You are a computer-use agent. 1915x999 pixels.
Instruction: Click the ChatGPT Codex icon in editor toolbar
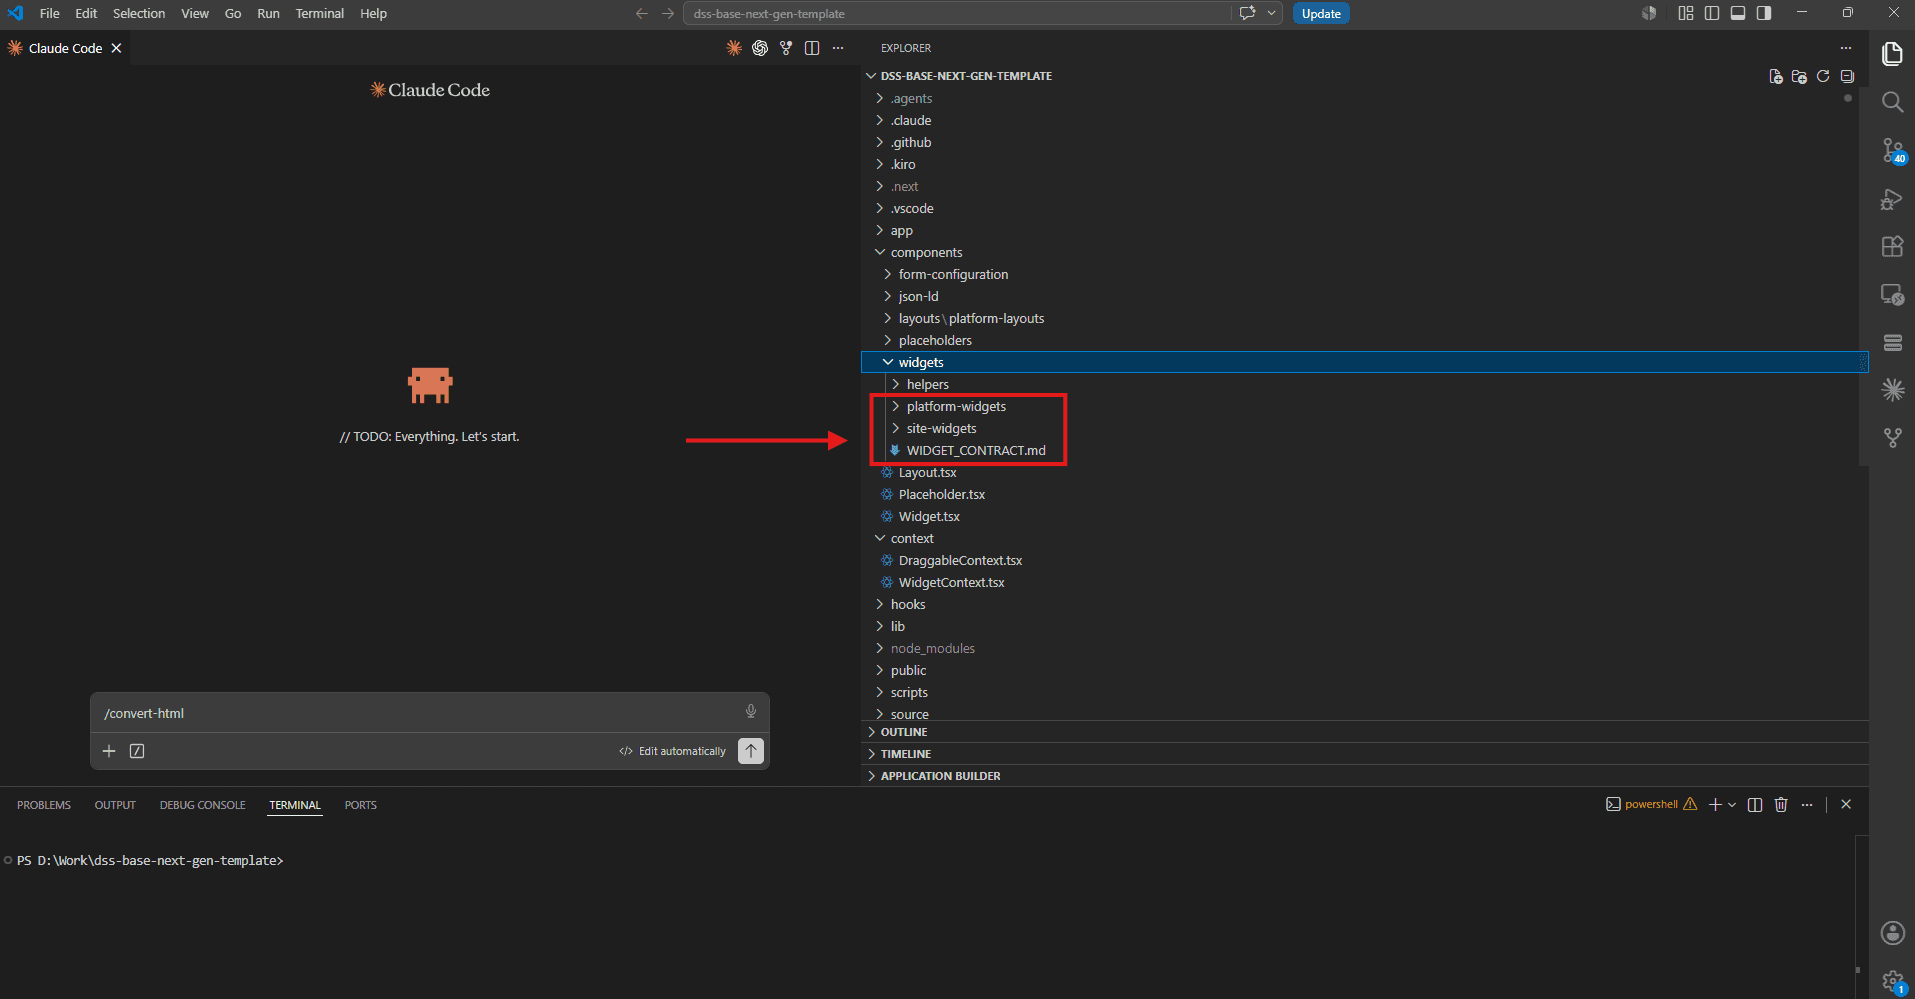(x=760, y=48)
